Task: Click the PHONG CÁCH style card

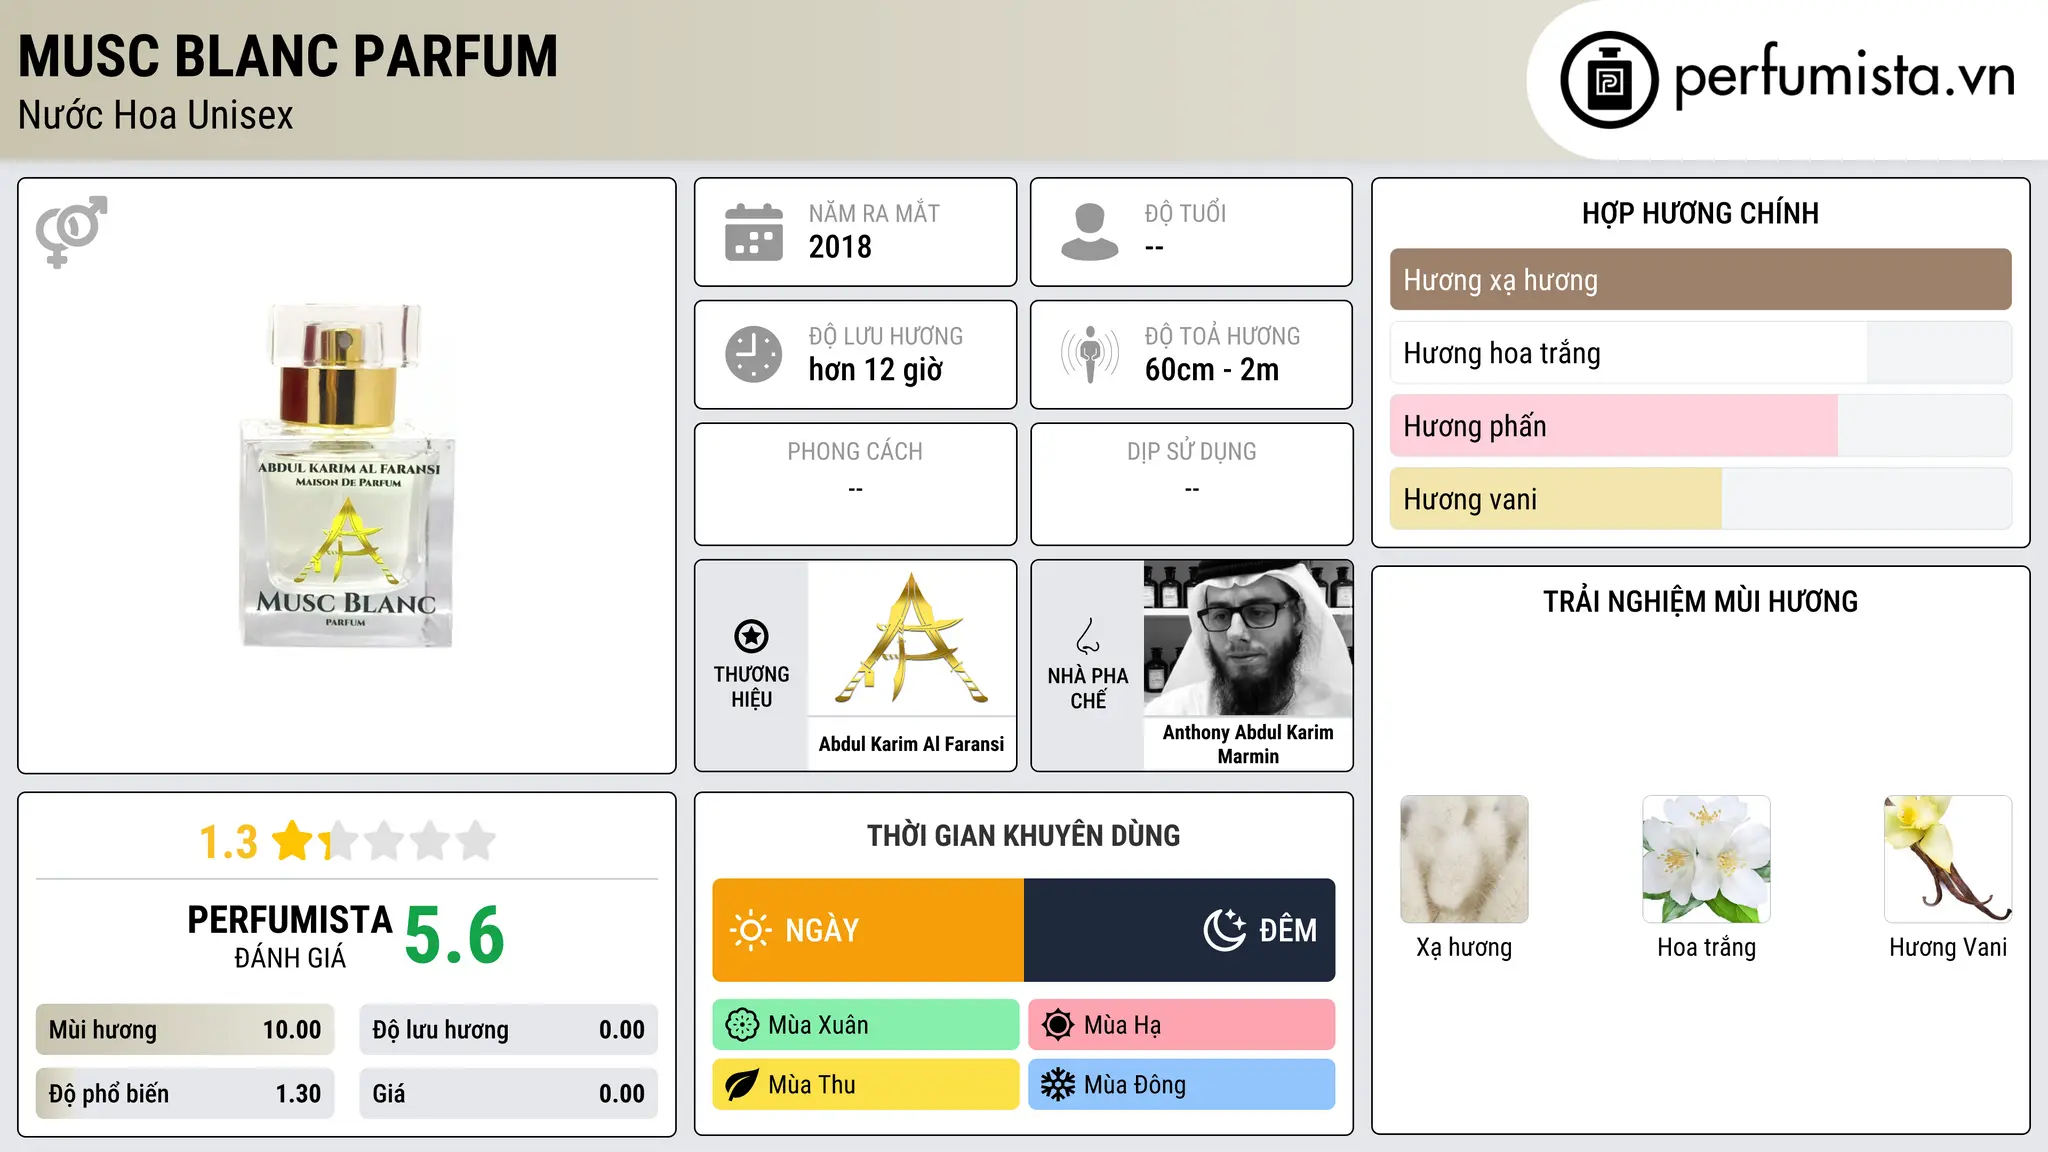Action: coord(856,484)
